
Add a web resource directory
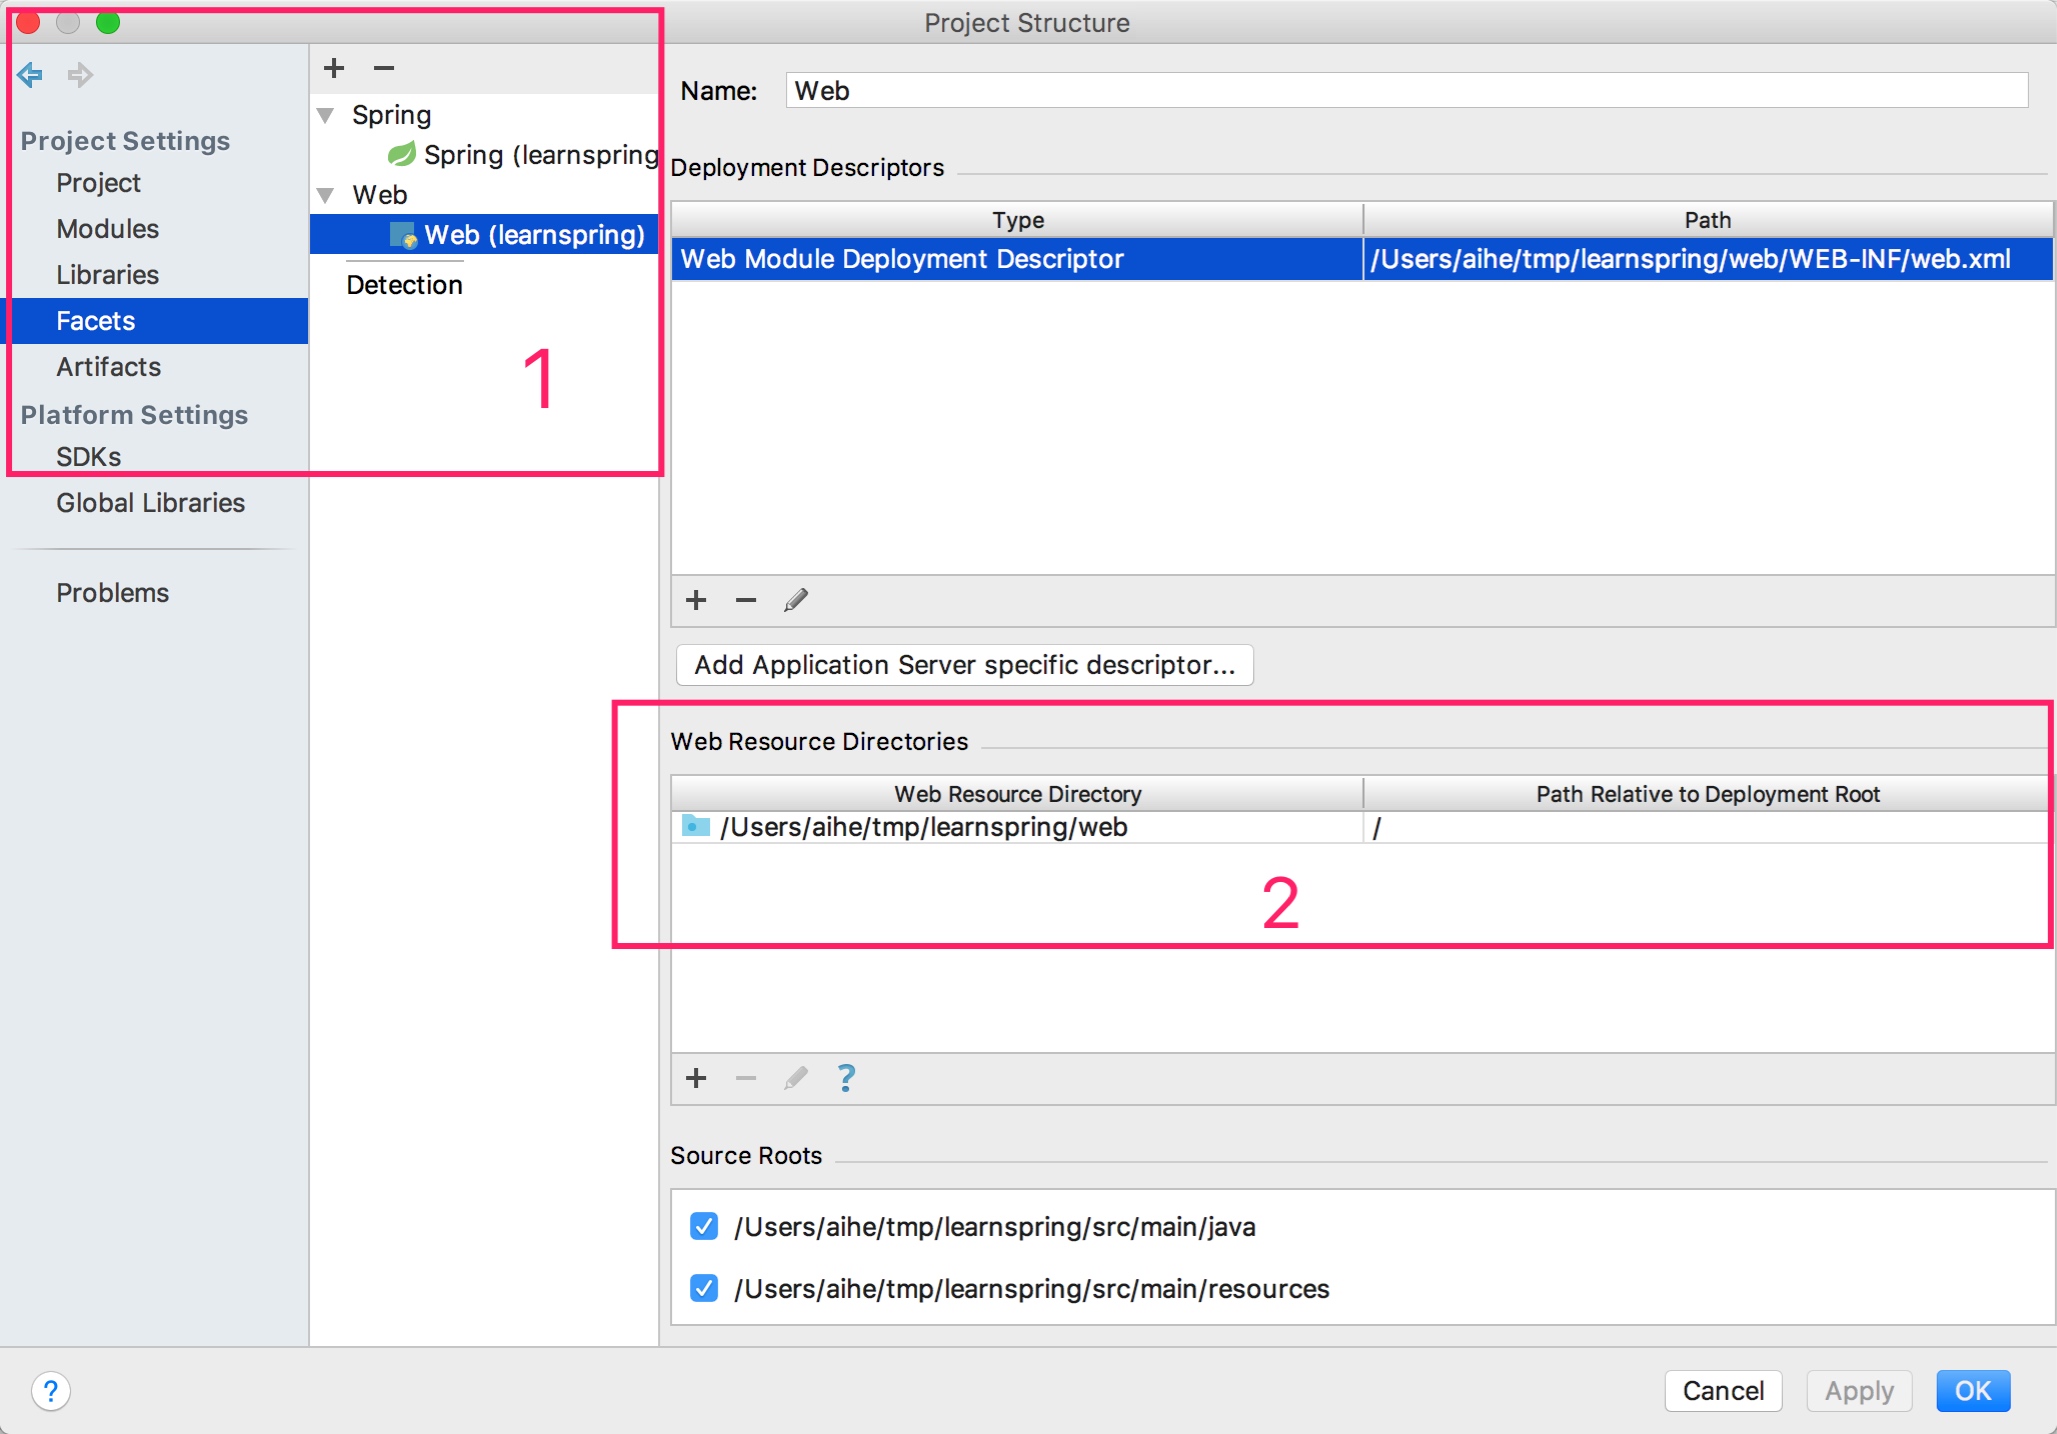click(x=696, y=1078)
